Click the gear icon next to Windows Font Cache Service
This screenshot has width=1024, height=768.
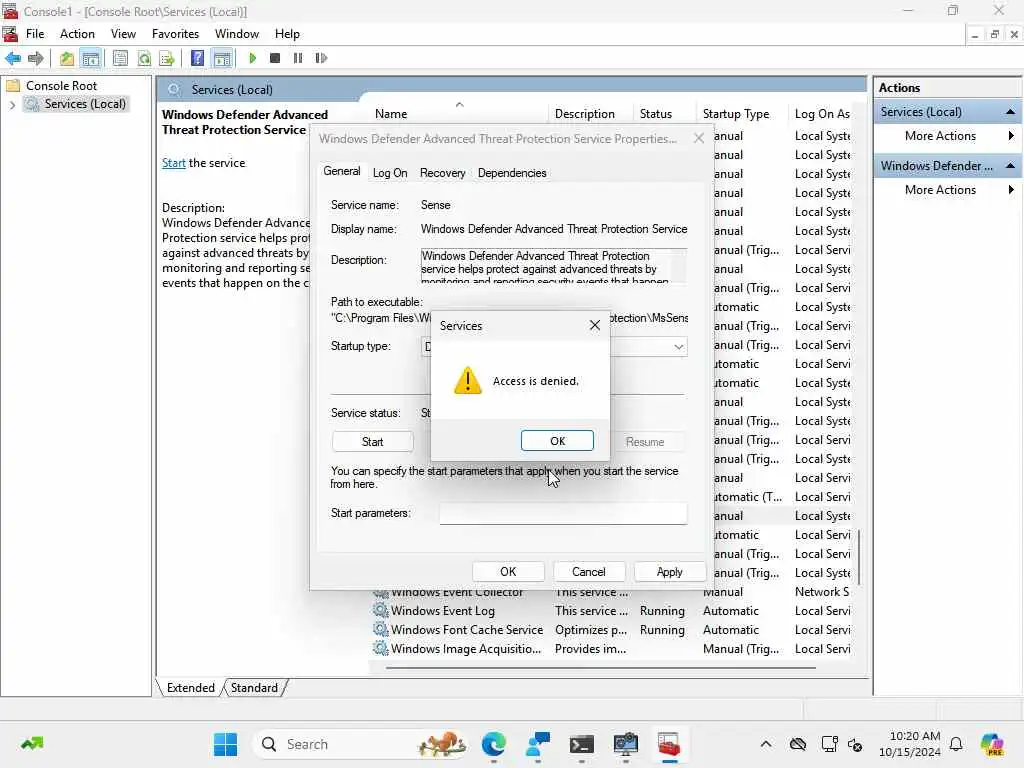(x=380, y=630)
